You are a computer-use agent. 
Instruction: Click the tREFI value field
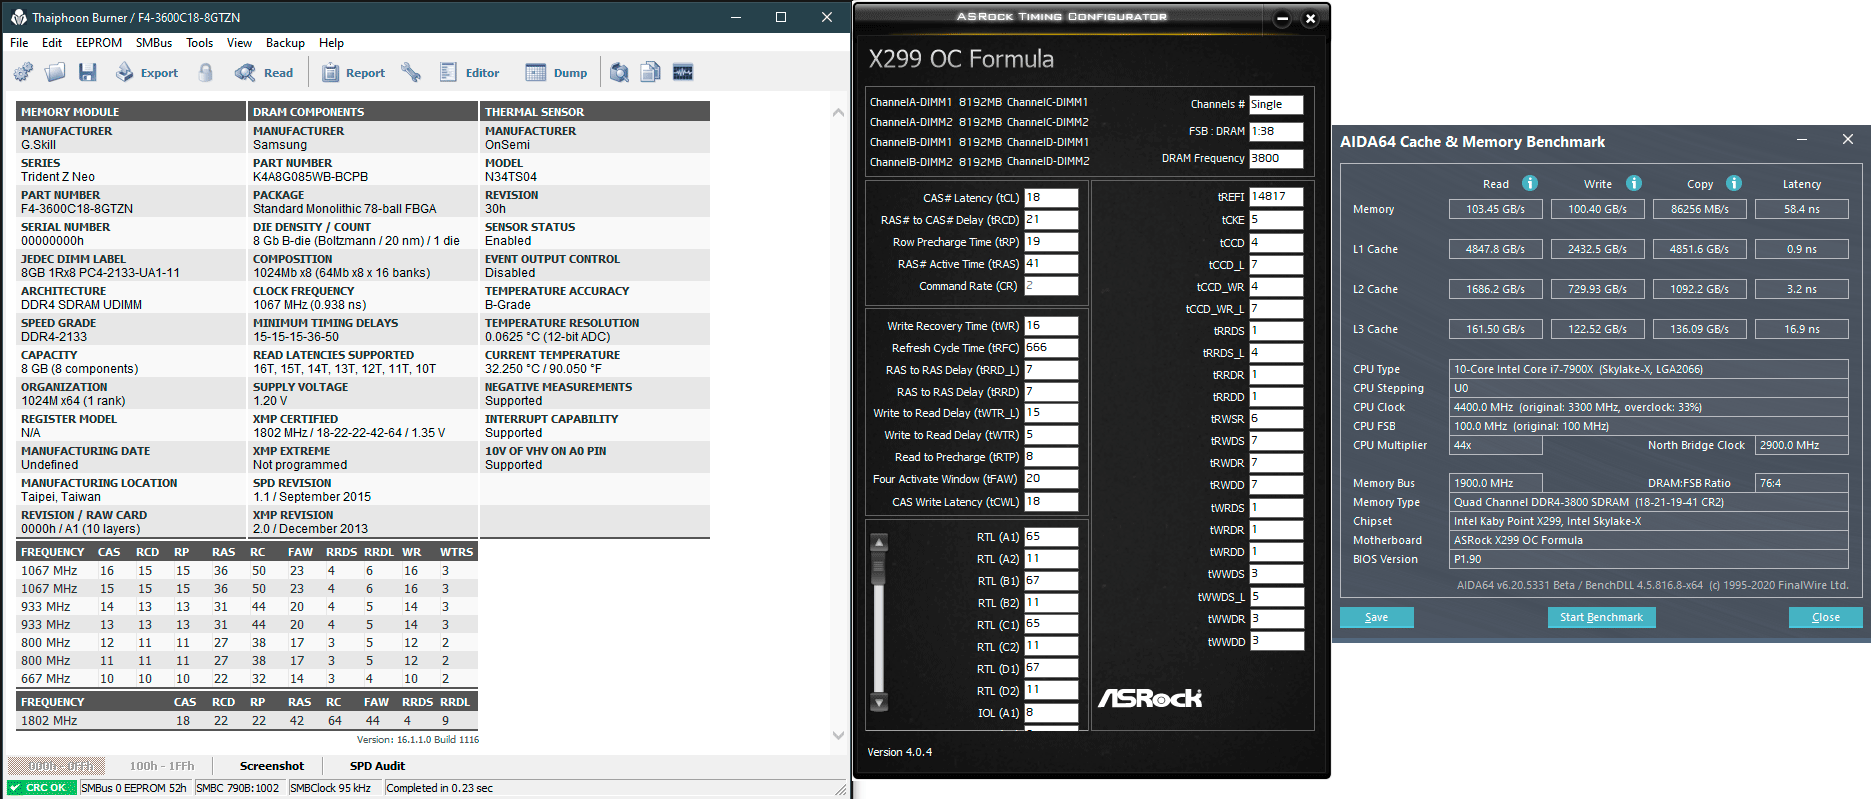coord(1277,197)
